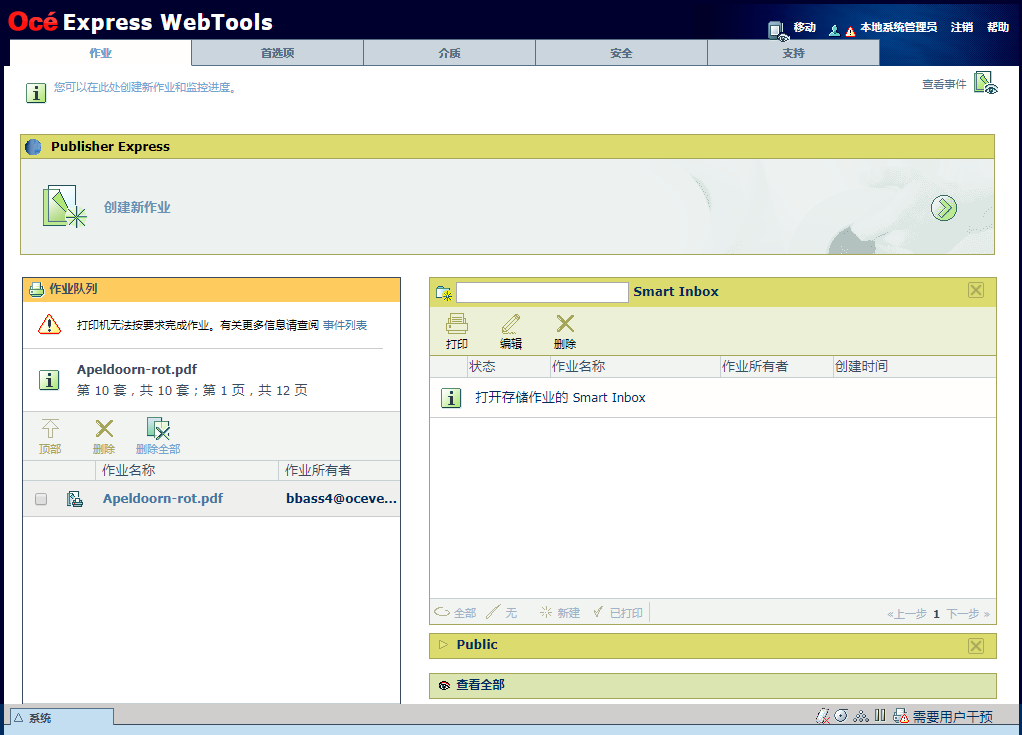
Task: Click the printer warning status icon
Action: [x=901, y=716]
